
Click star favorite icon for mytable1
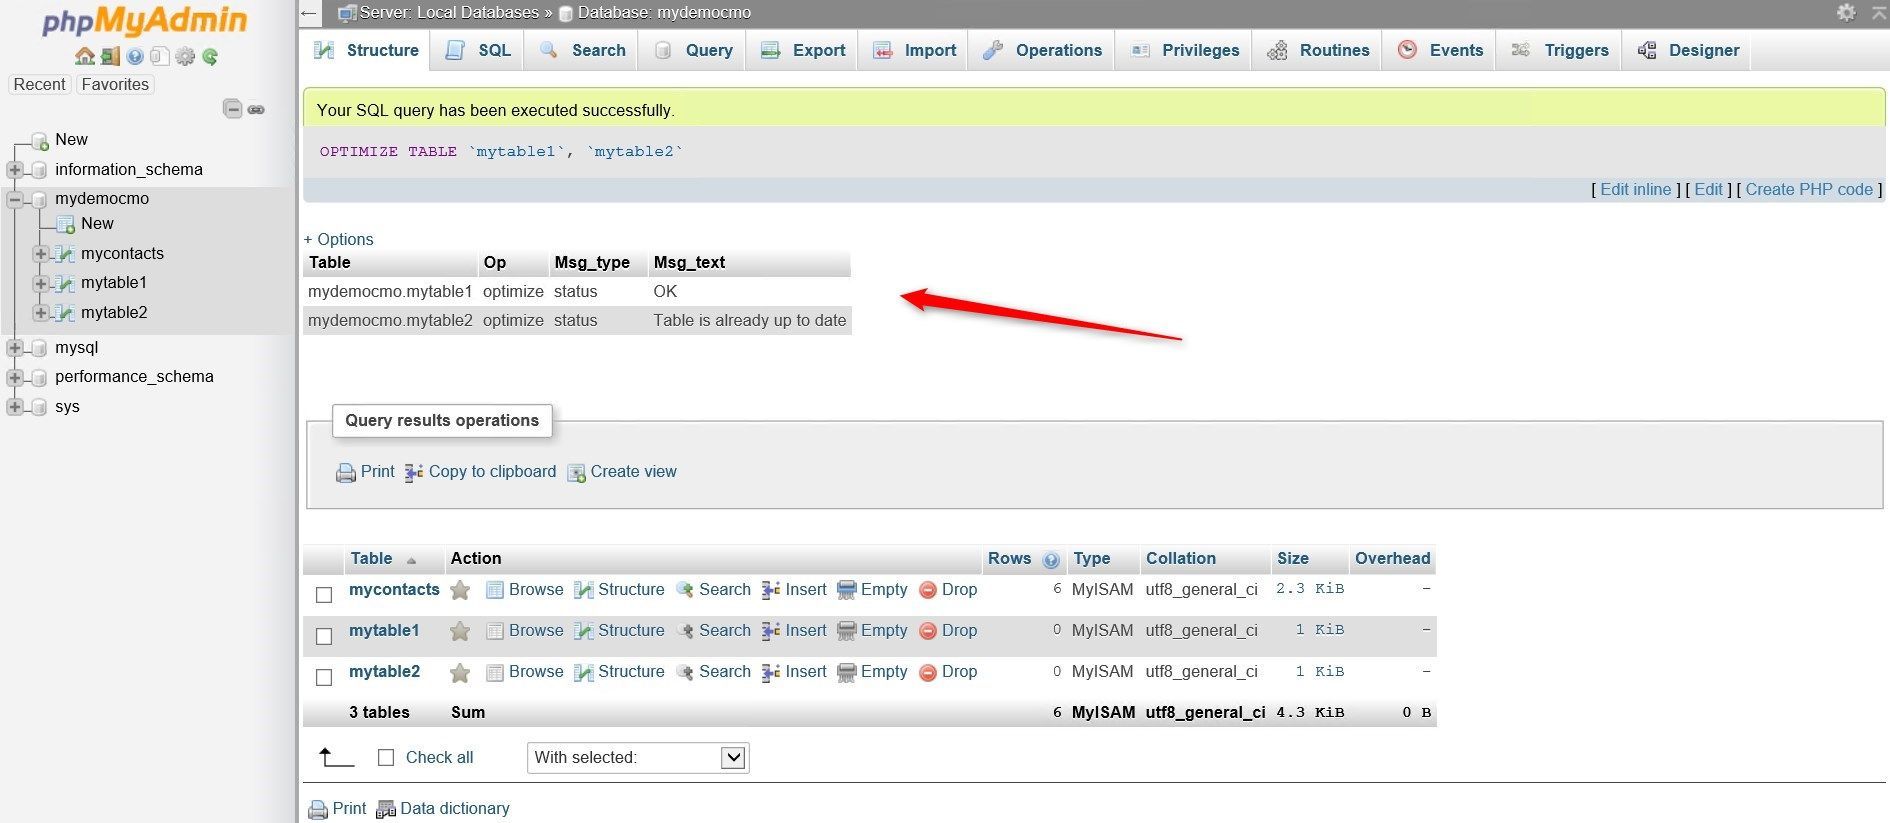tap(460, 631)
